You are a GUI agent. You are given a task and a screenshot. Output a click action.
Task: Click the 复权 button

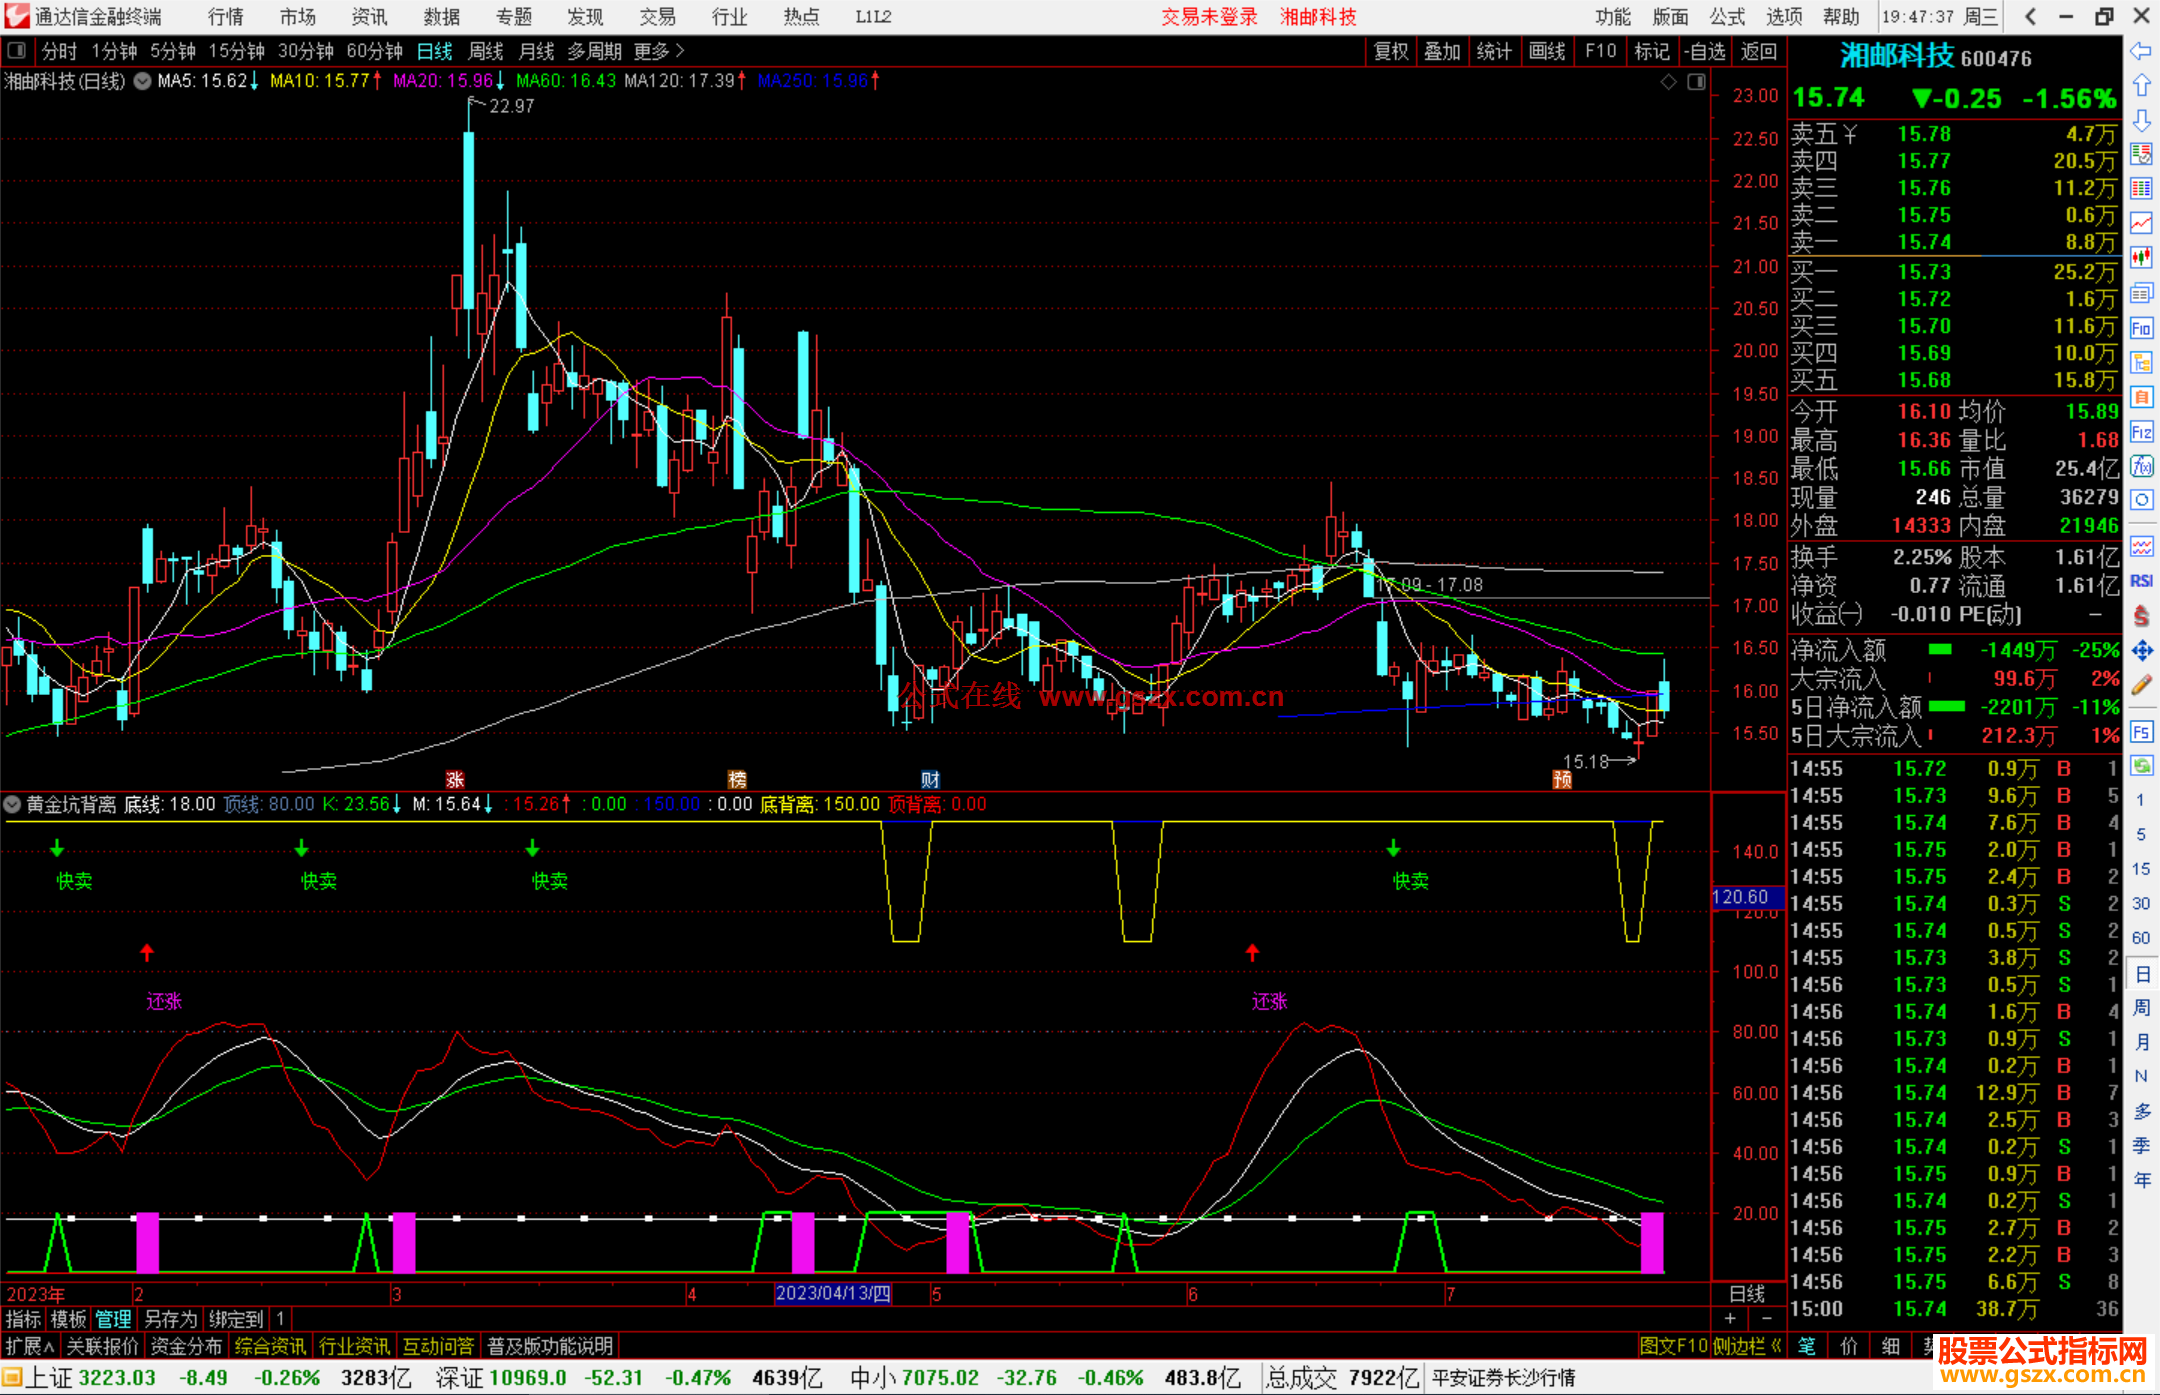(1390, 51)
